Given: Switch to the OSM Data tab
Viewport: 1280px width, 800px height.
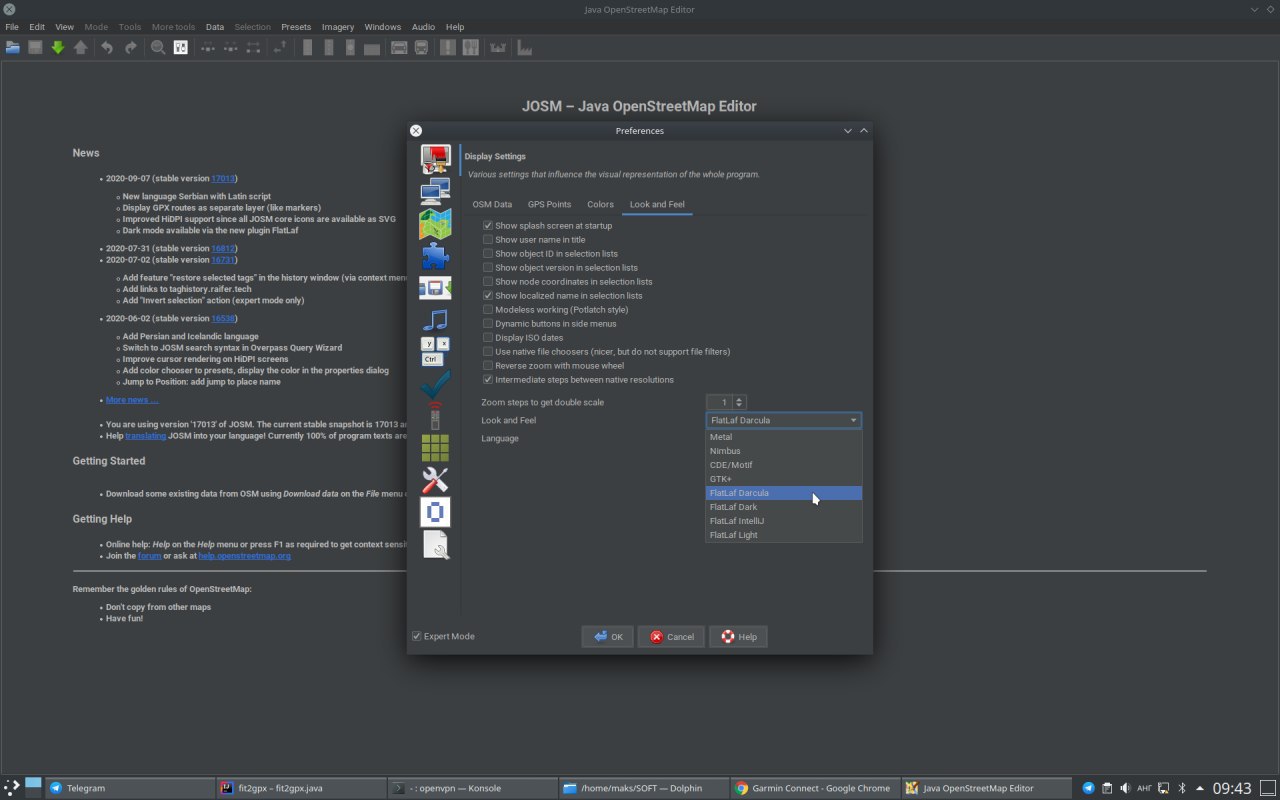Looking at the screenshot, I should (x=492, y=204).
